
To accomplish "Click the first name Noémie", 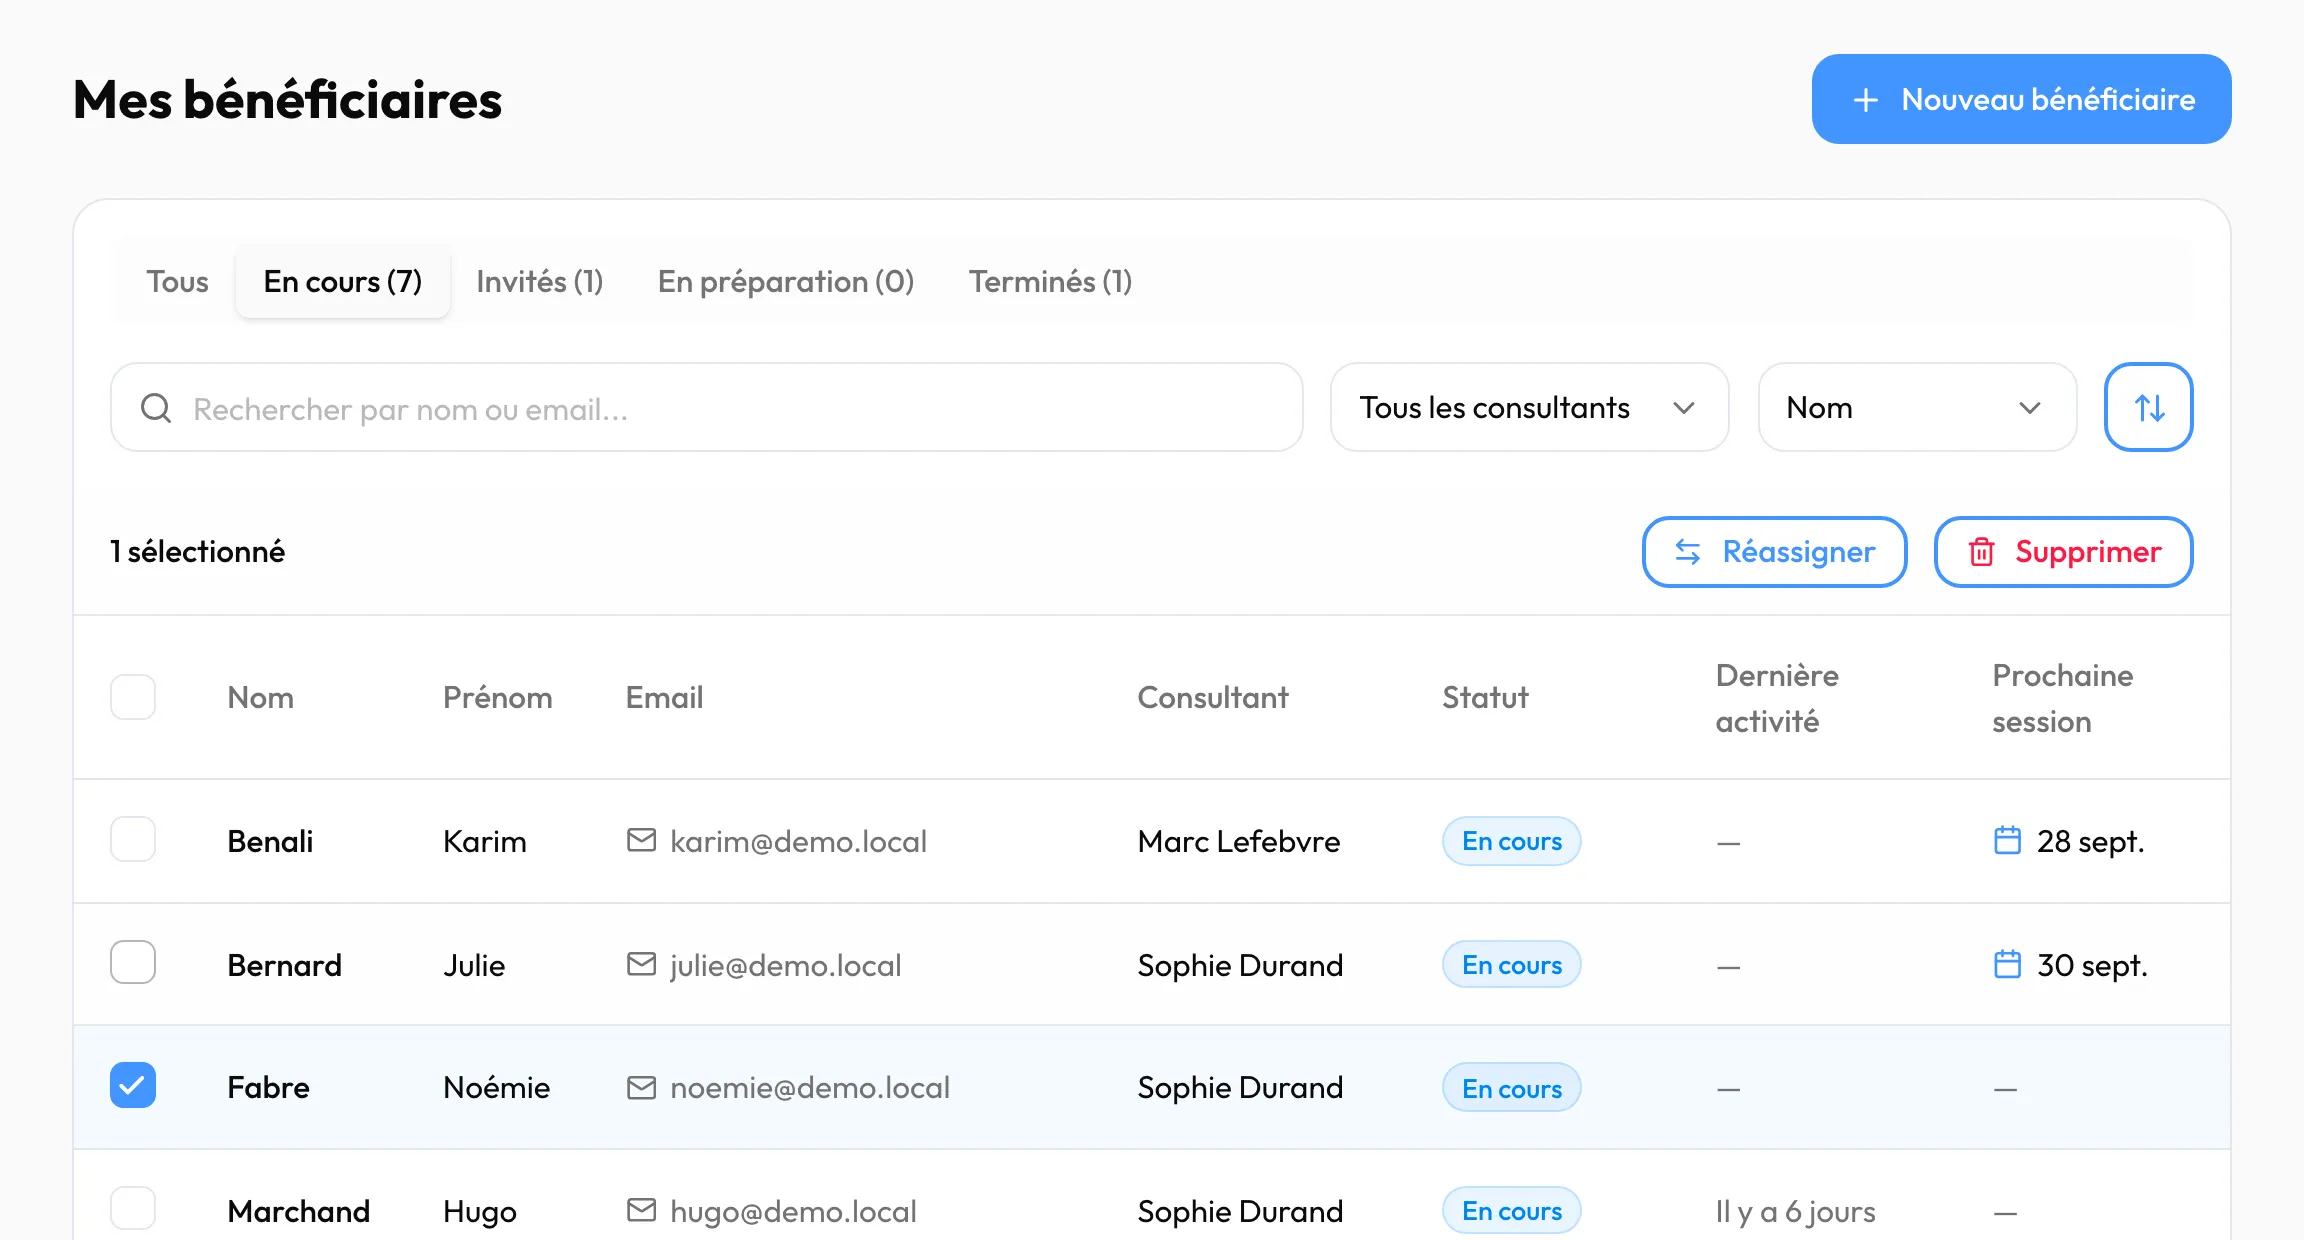I will tap(496, 1087).
